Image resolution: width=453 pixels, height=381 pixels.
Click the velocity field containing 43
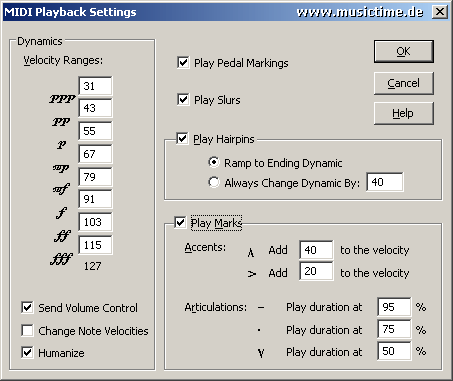[95, 108]
